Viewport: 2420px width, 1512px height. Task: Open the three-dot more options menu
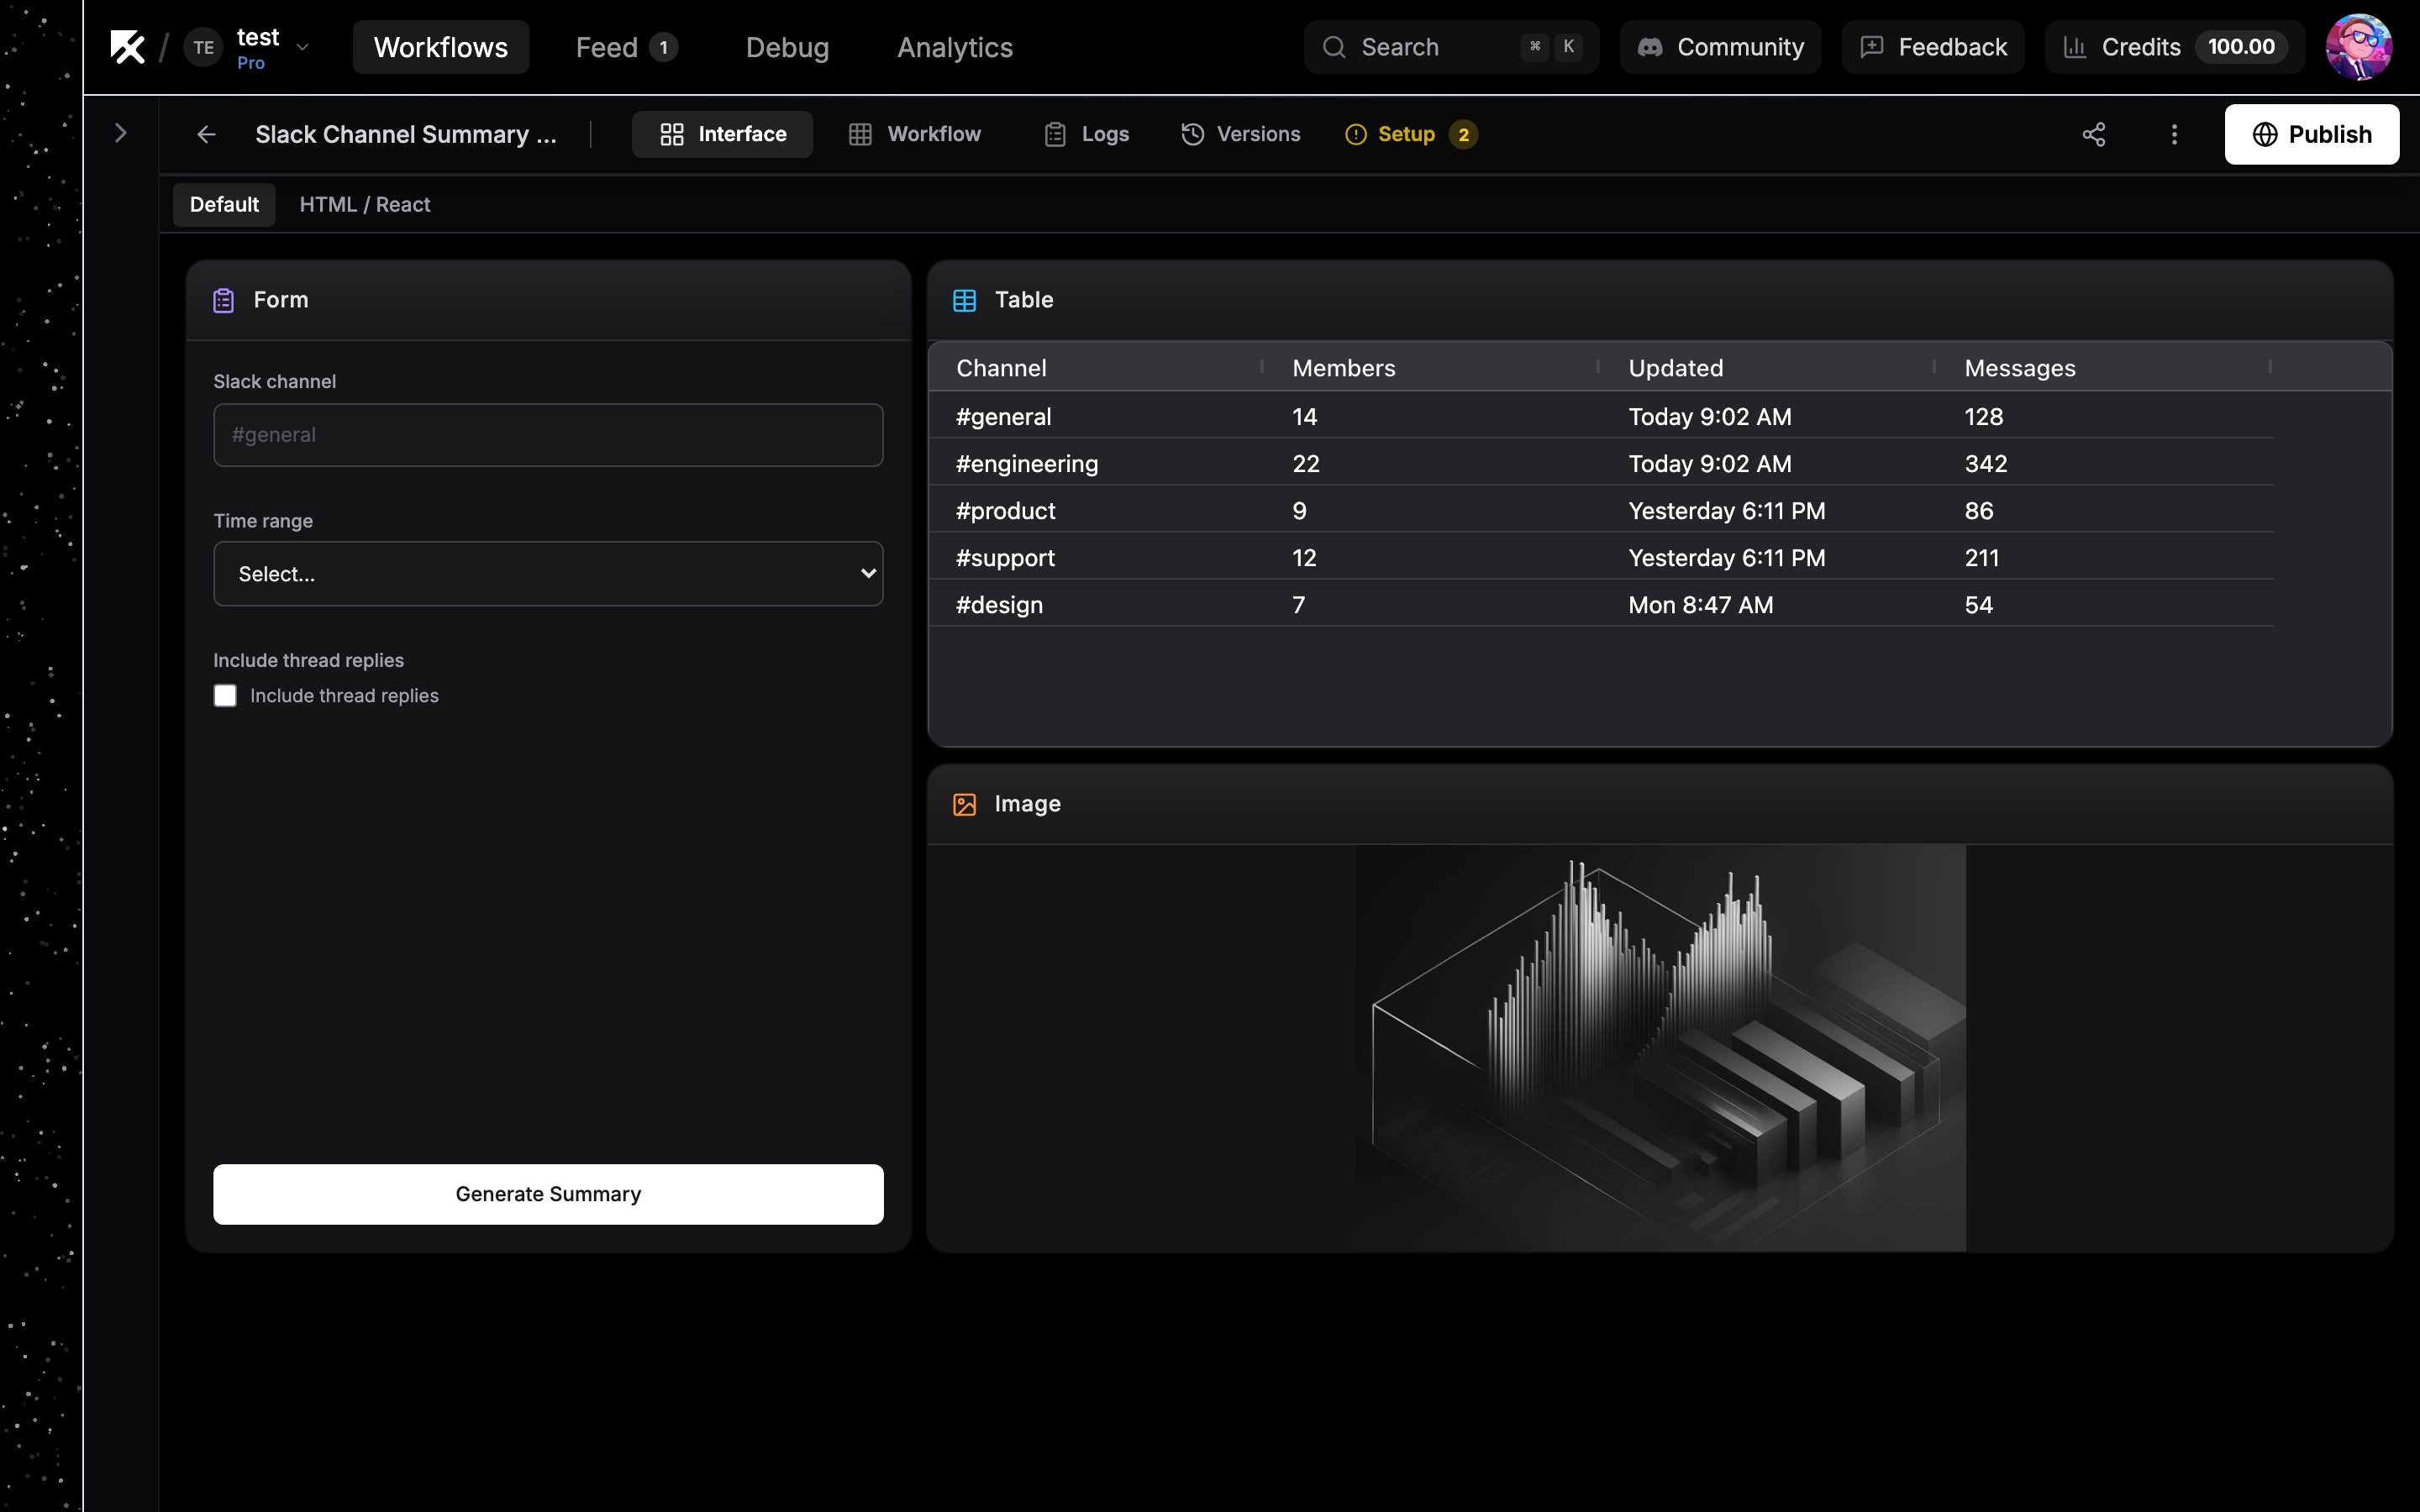tap(2174, 134)
